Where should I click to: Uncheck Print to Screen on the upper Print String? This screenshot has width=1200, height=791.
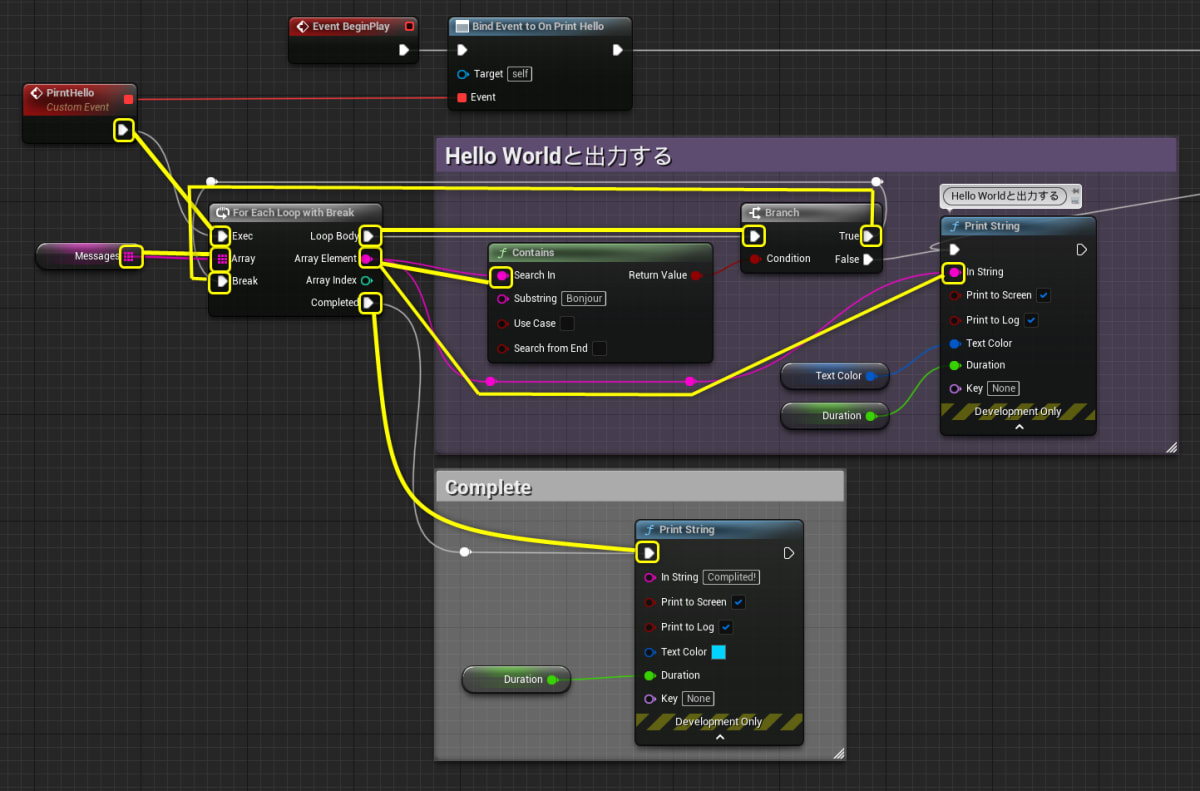point(1043,295)
